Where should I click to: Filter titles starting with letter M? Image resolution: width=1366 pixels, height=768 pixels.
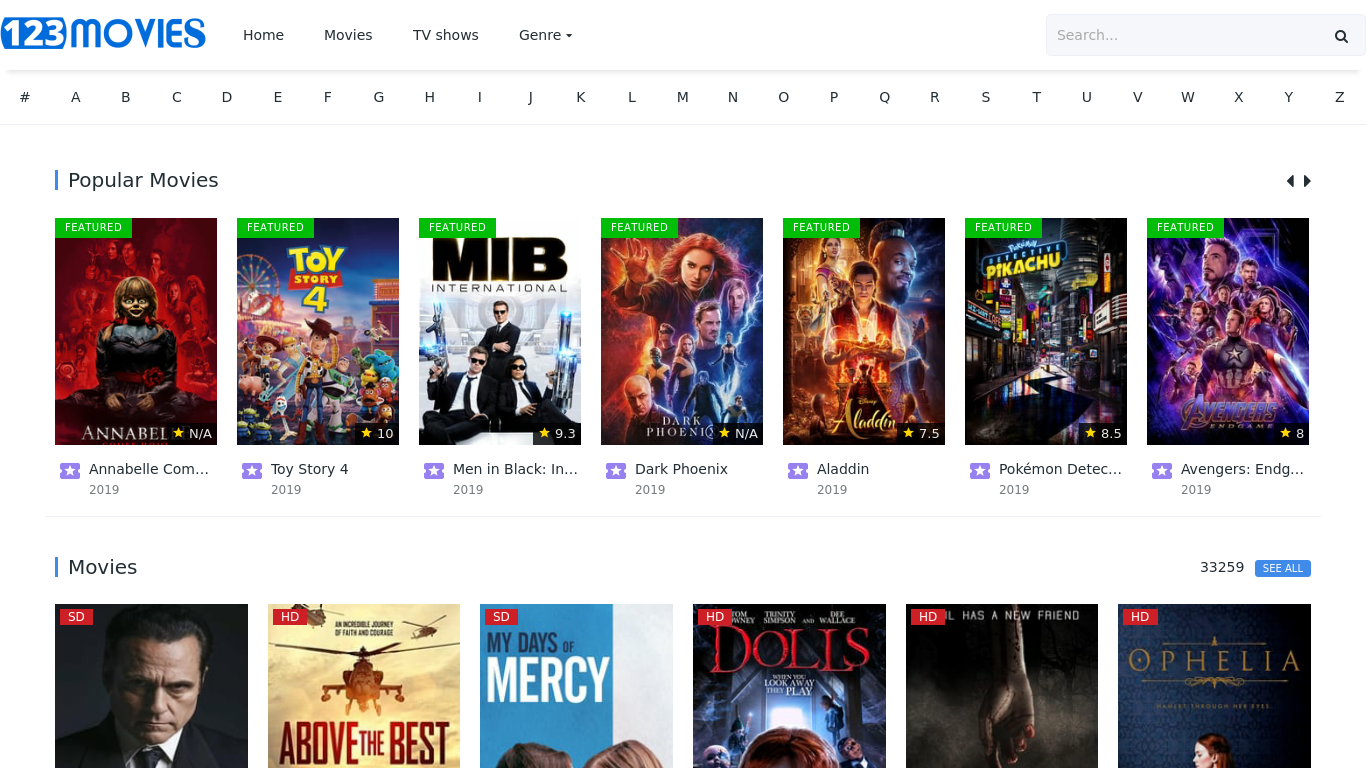(682, 97)
